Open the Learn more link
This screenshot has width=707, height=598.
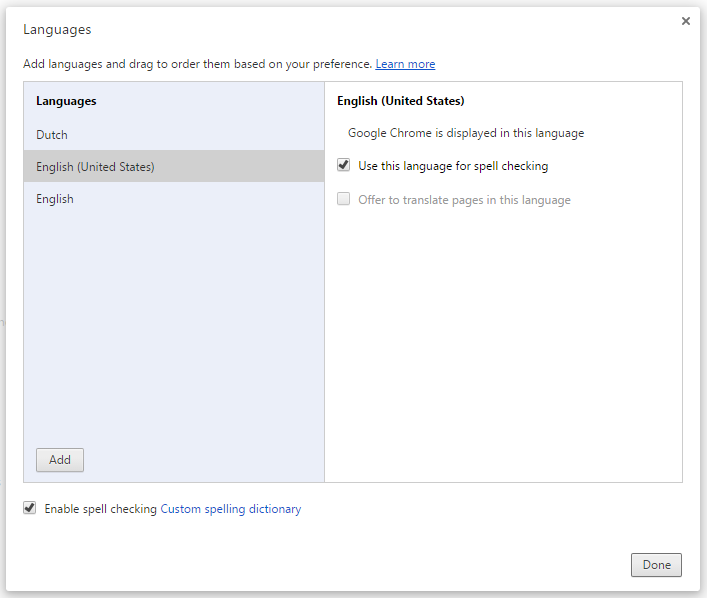pyautogui.click(x=405, y=64)
